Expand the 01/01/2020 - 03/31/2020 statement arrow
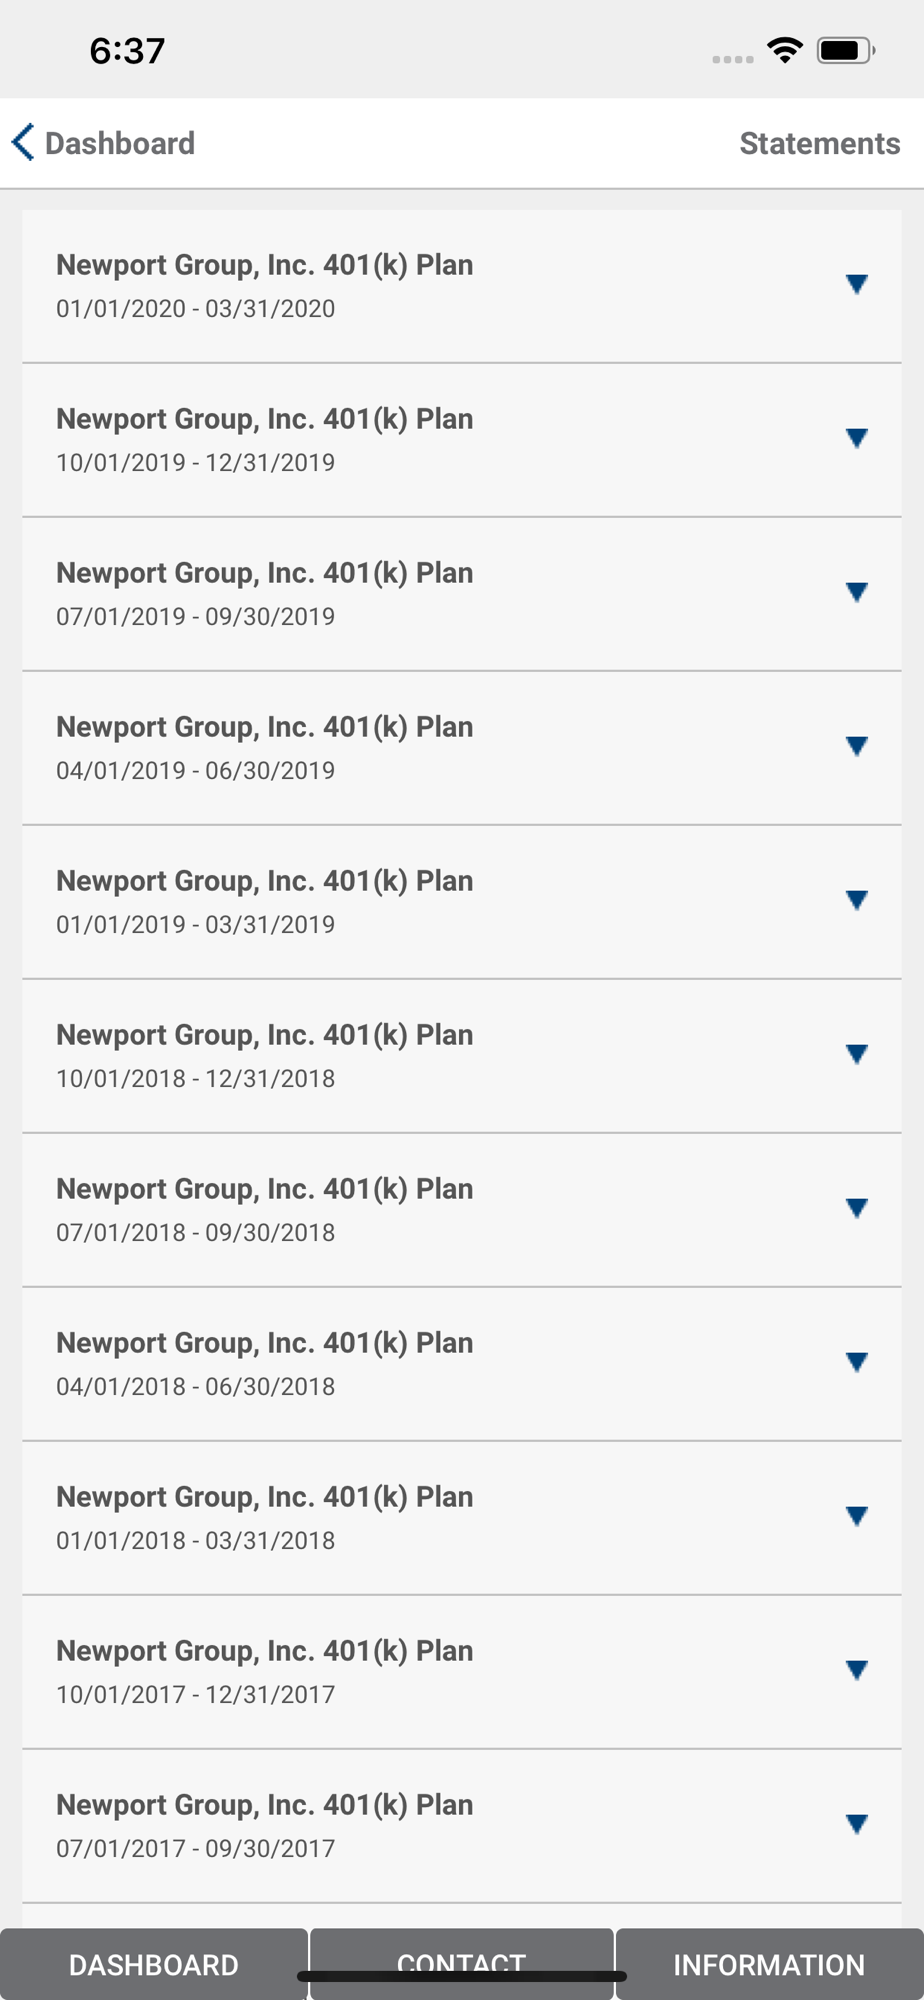The height and width of the screenshot is (2000, 924). point(856,285)
